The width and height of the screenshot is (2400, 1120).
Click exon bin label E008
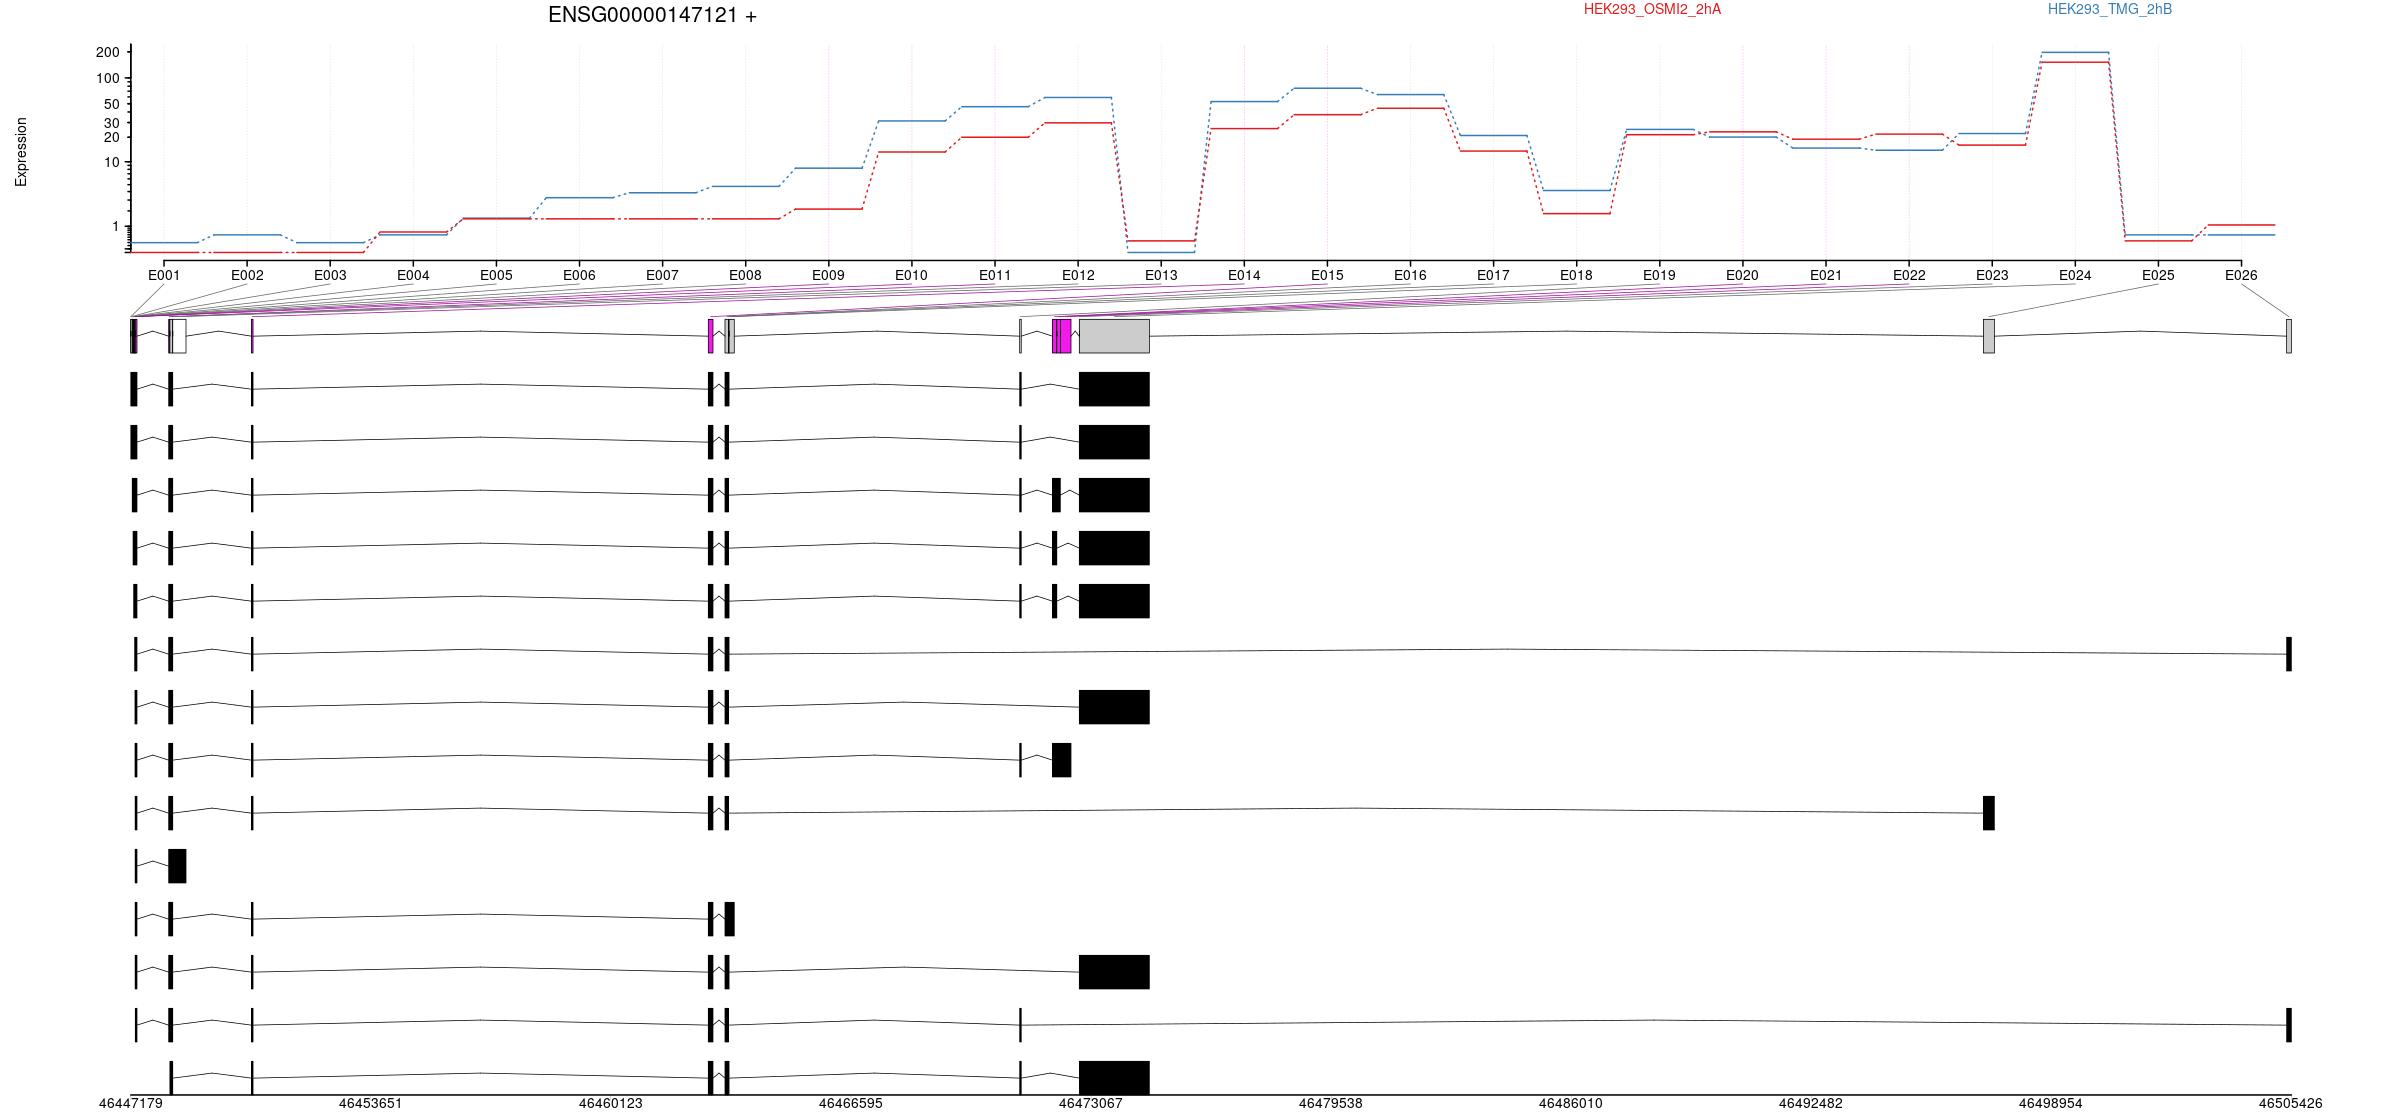pos(745,275)
